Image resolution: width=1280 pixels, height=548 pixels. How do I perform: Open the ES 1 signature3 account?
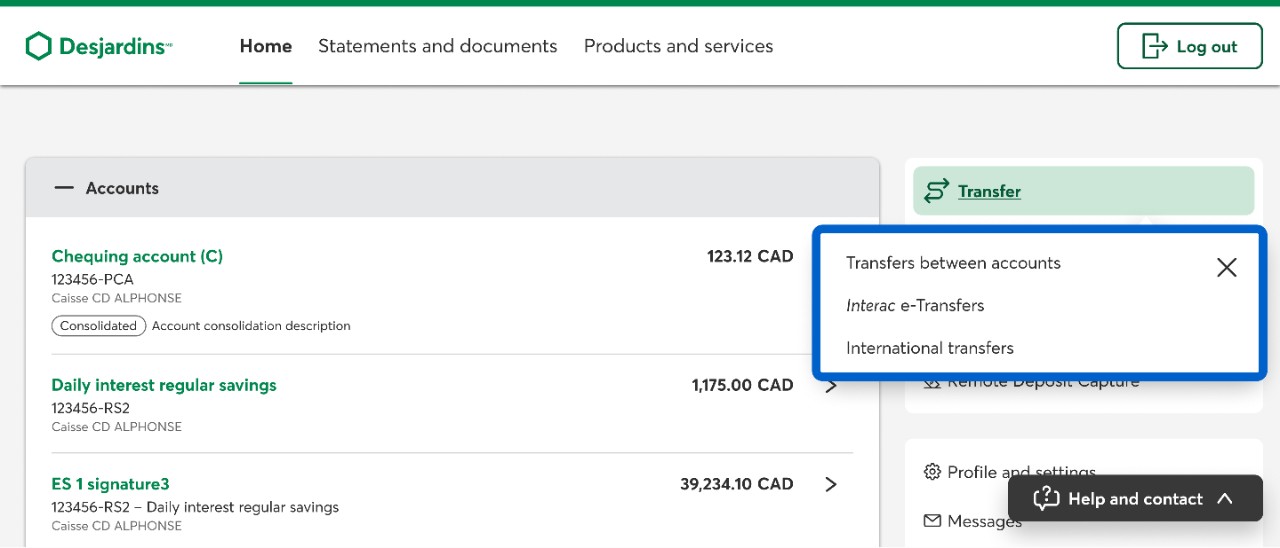(x=110, y=484)
